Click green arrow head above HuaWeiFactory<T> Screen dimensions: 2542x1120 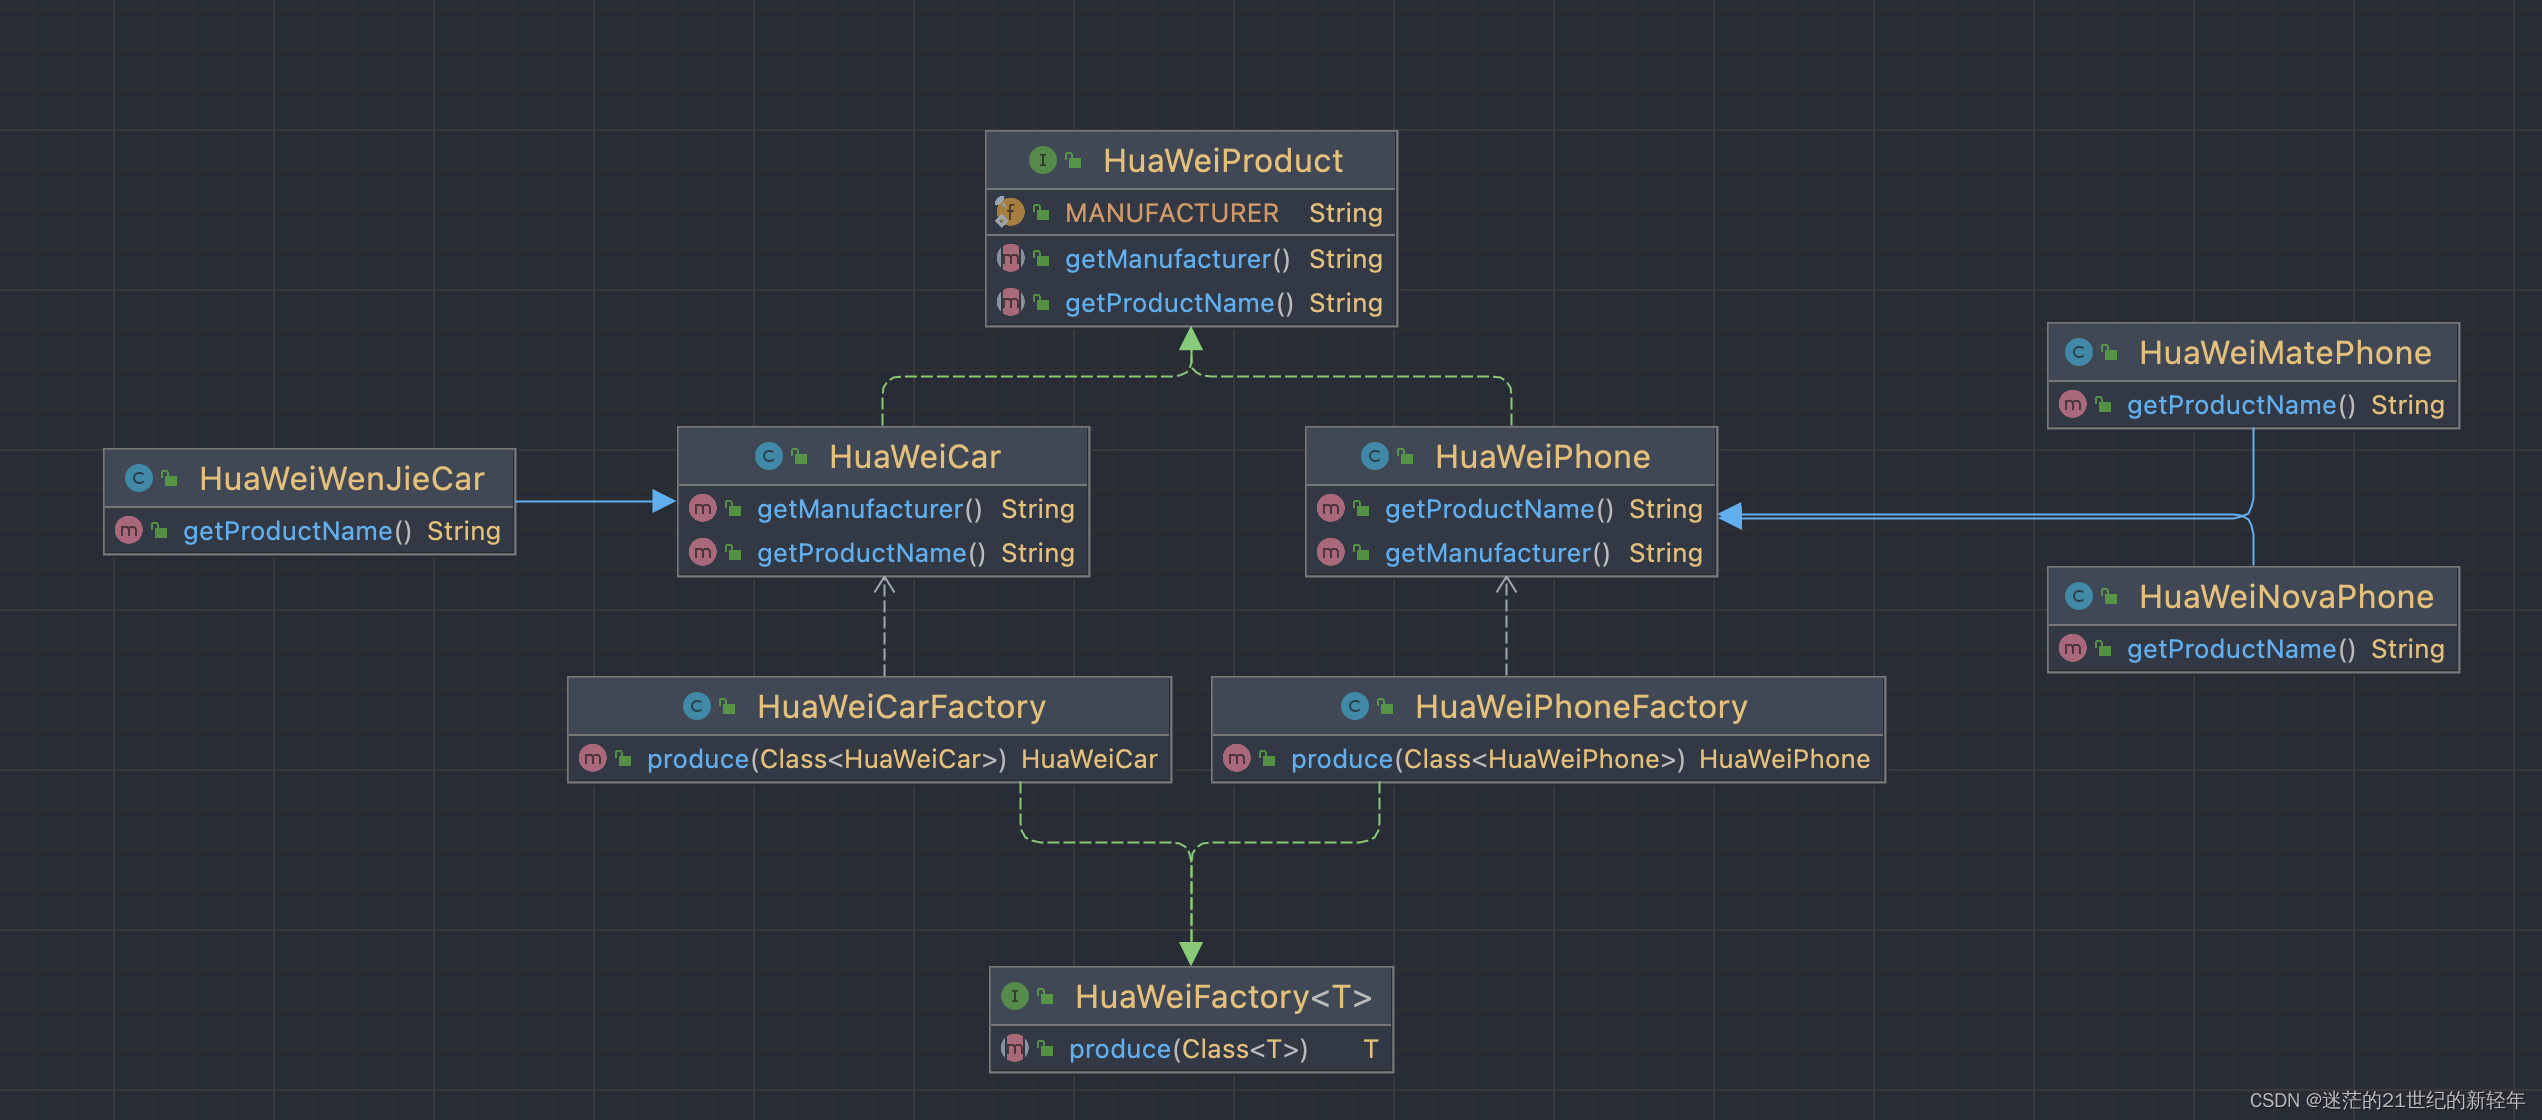coord(1190,953)
